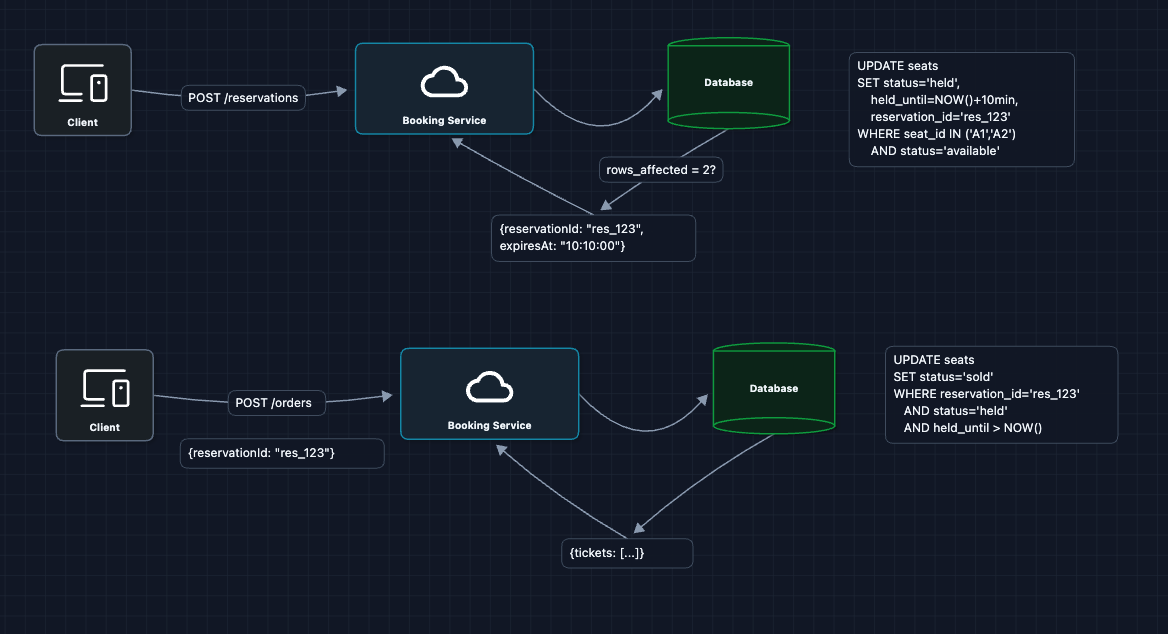Click the 'Client' text label in the reservations flow
The width and height of the screenshot is (1168, 634).
click(x=83, y=123)
